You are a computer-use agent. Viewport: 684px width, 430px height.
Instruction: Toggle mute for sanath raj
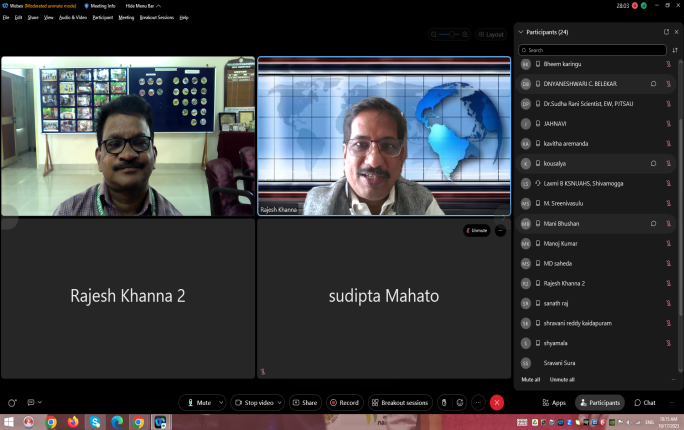click(668, 303)
